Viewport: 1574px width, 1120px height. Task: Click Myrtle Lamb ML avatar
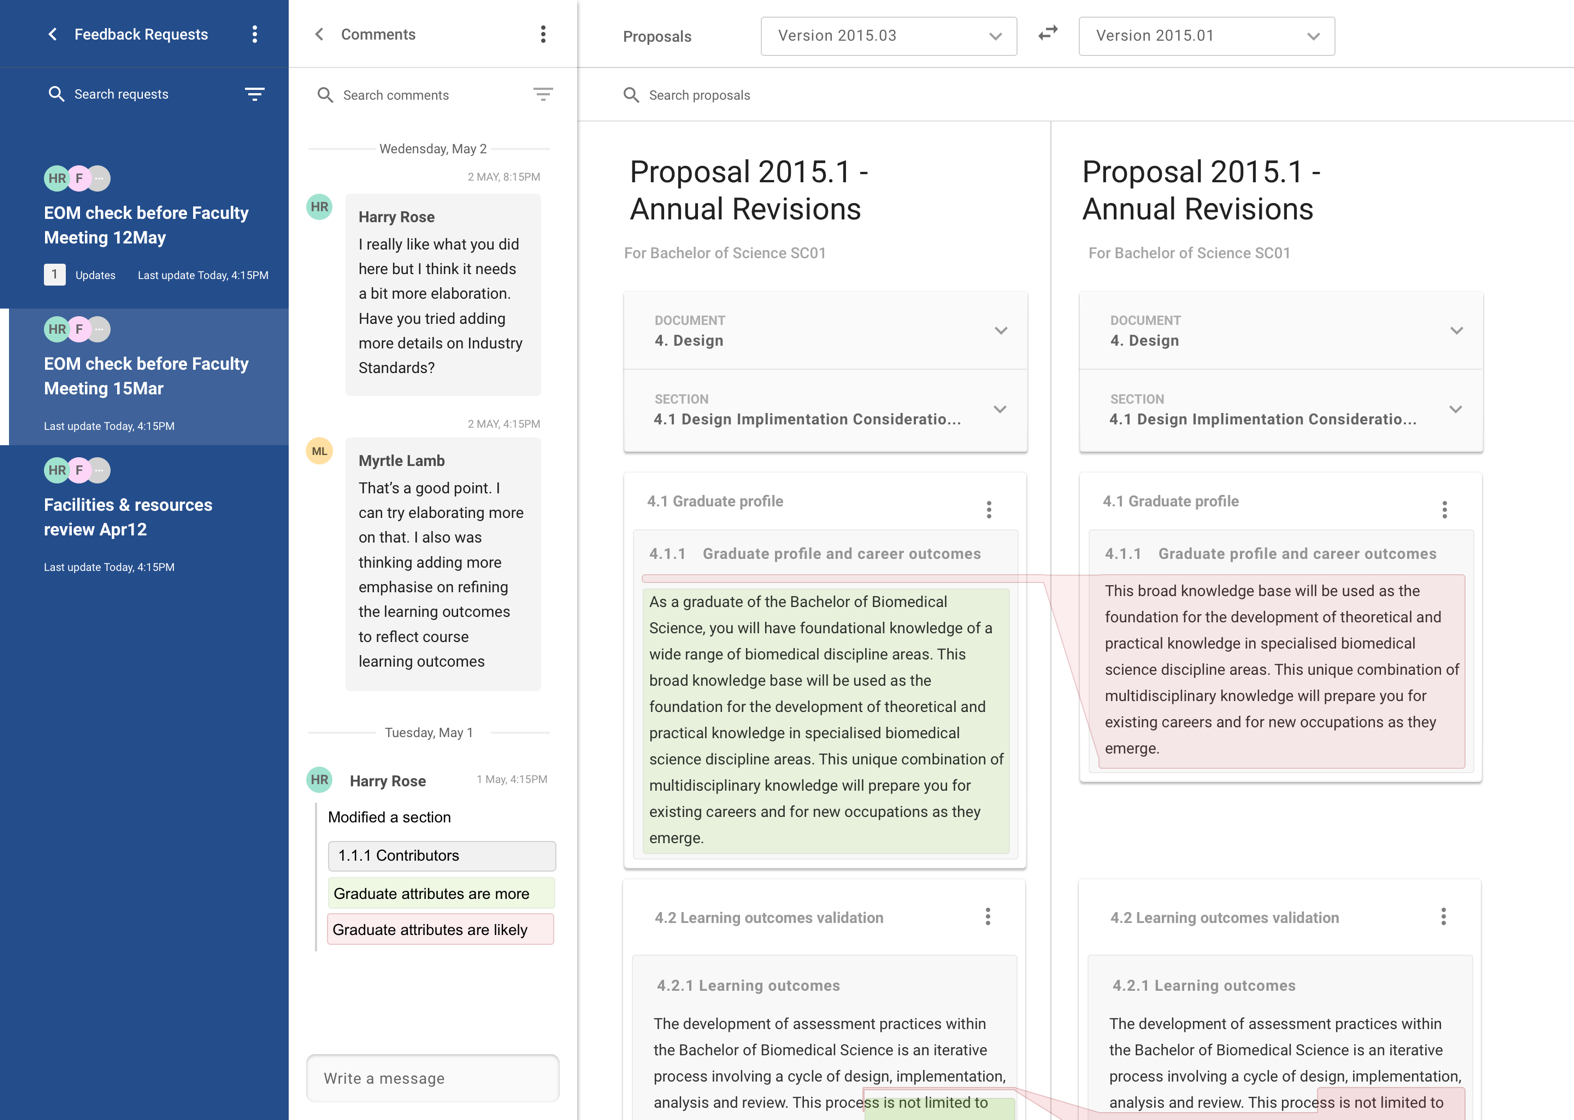pos(319,451)
